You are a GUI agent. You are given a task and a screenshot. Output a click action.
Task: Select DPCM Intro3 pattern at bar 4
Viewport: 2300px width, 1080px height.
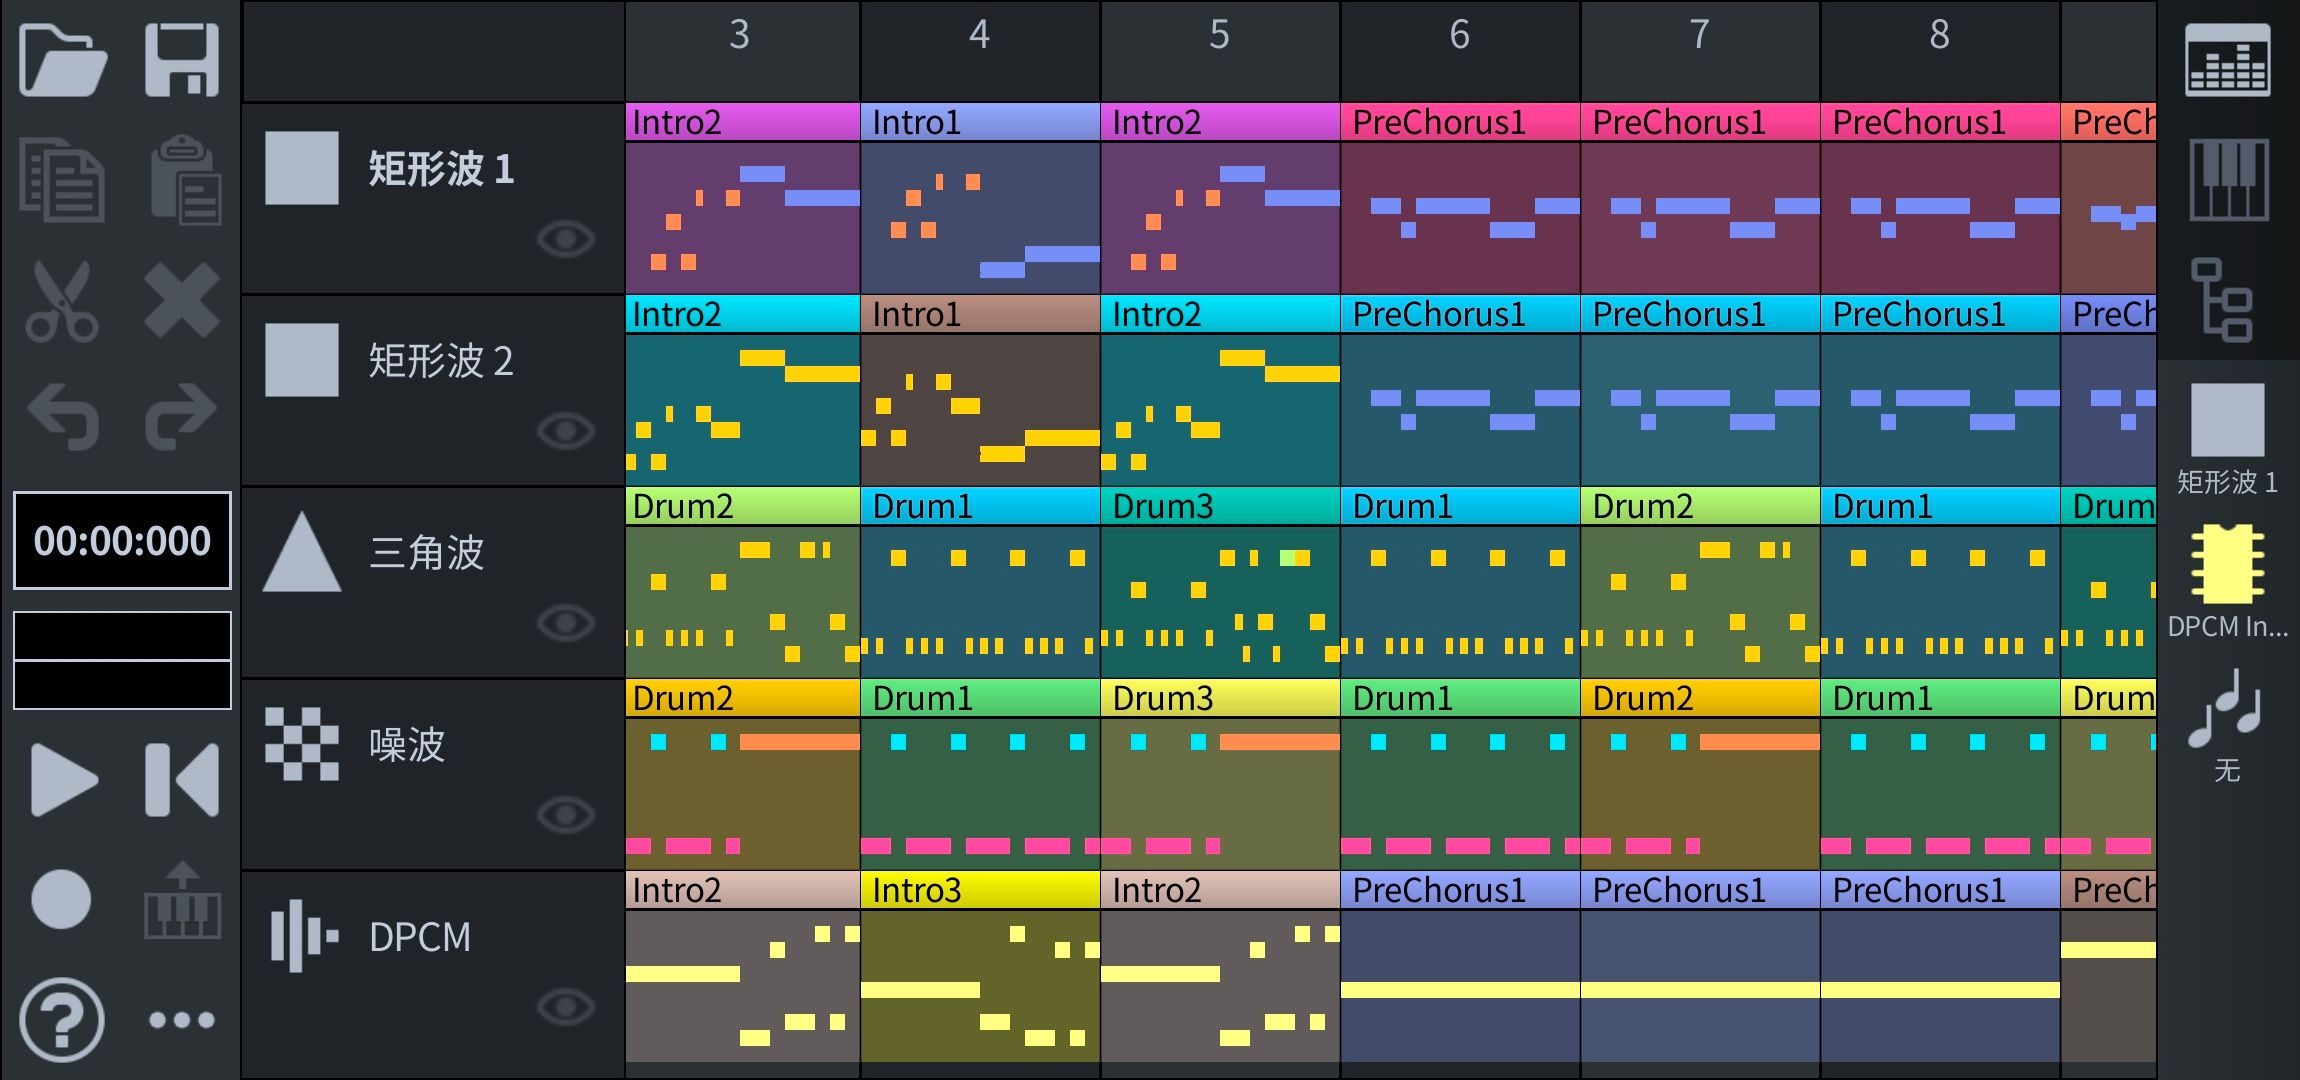980,966
